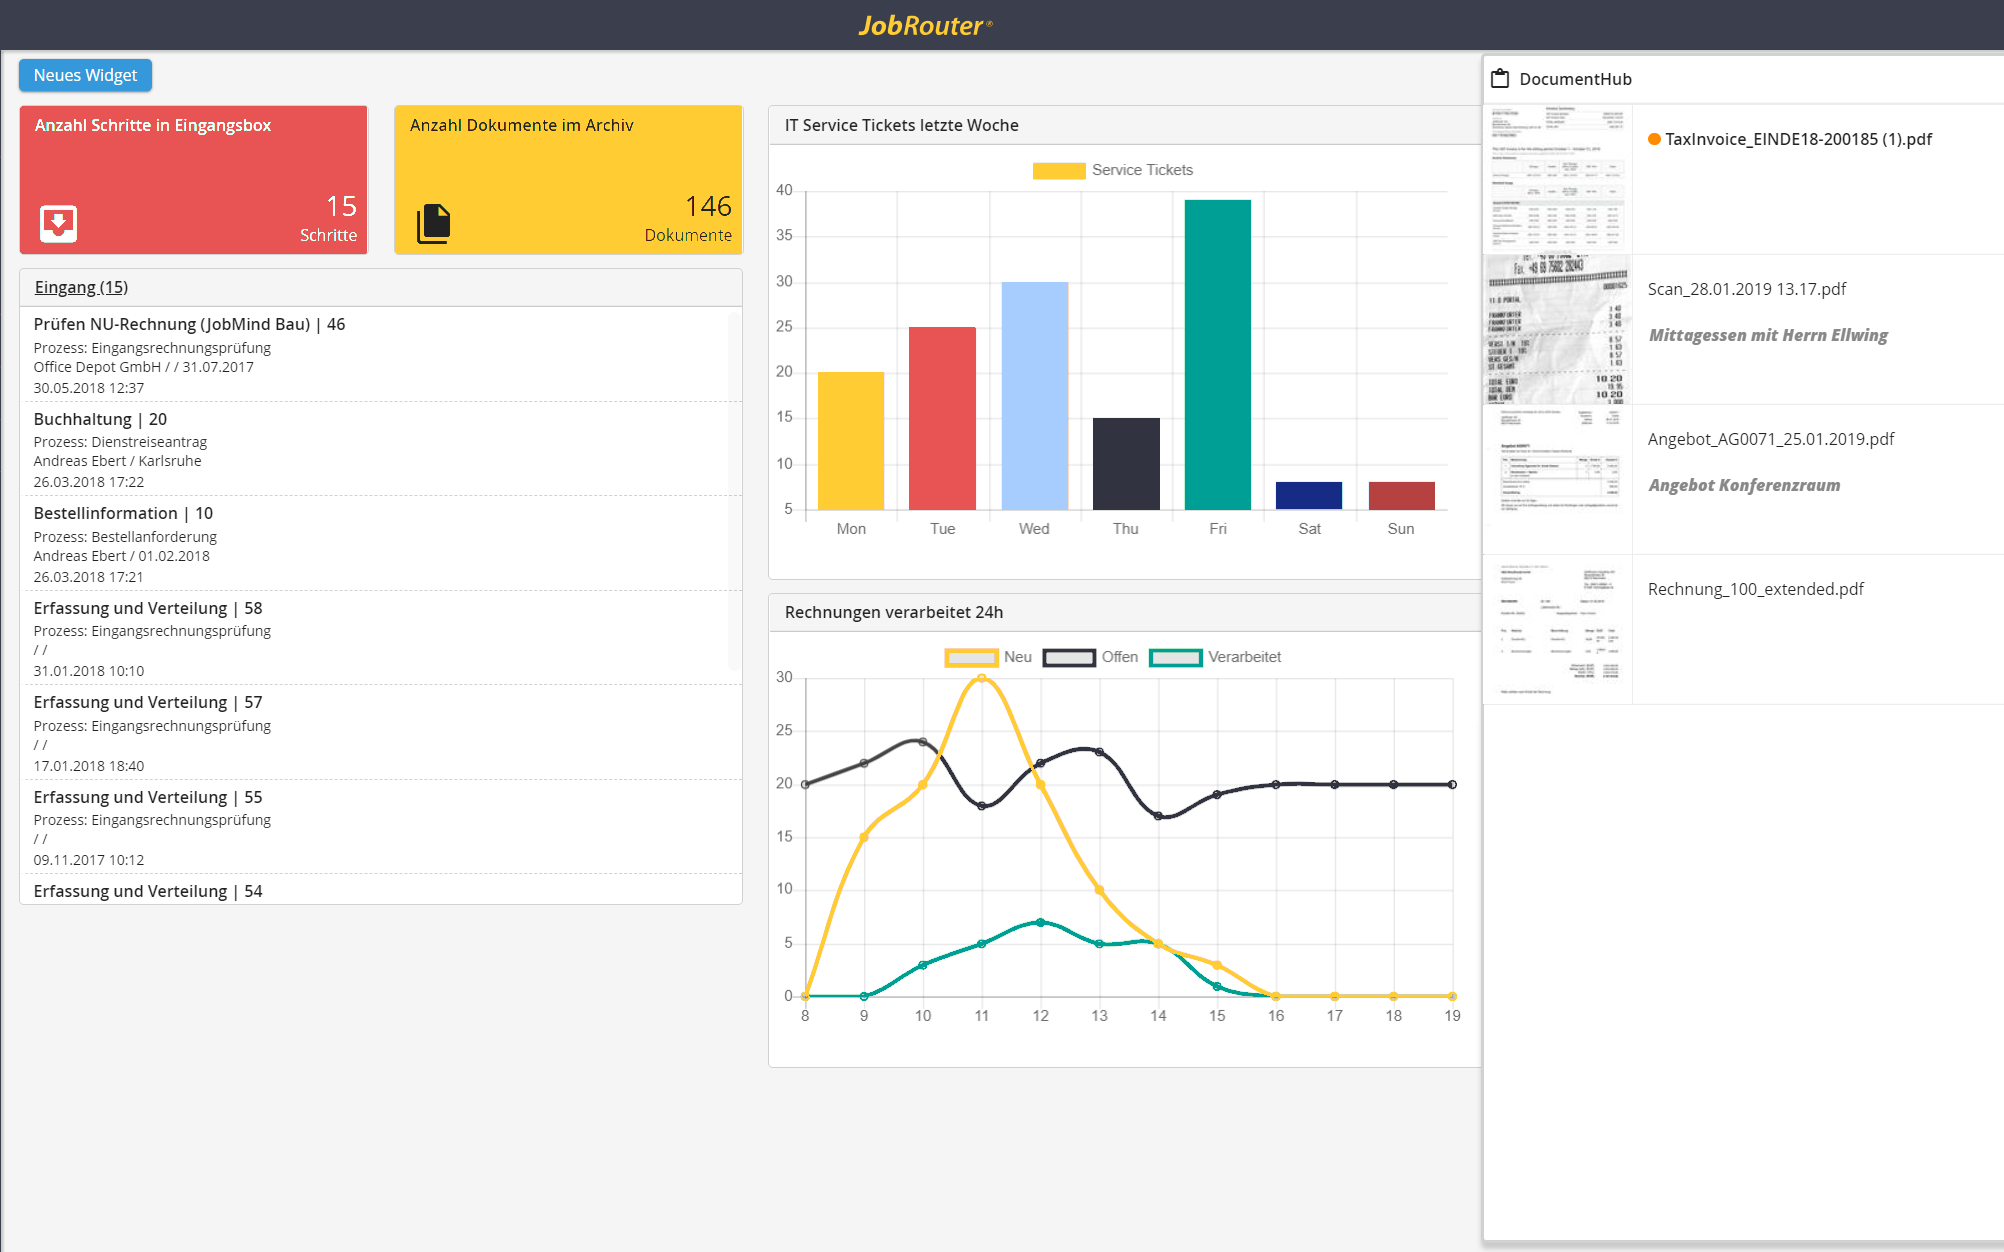This screenshot has height=1252, width=2004.
Task: Toggle the Service Tickets legend swatch
Action: click(1059, 170)
